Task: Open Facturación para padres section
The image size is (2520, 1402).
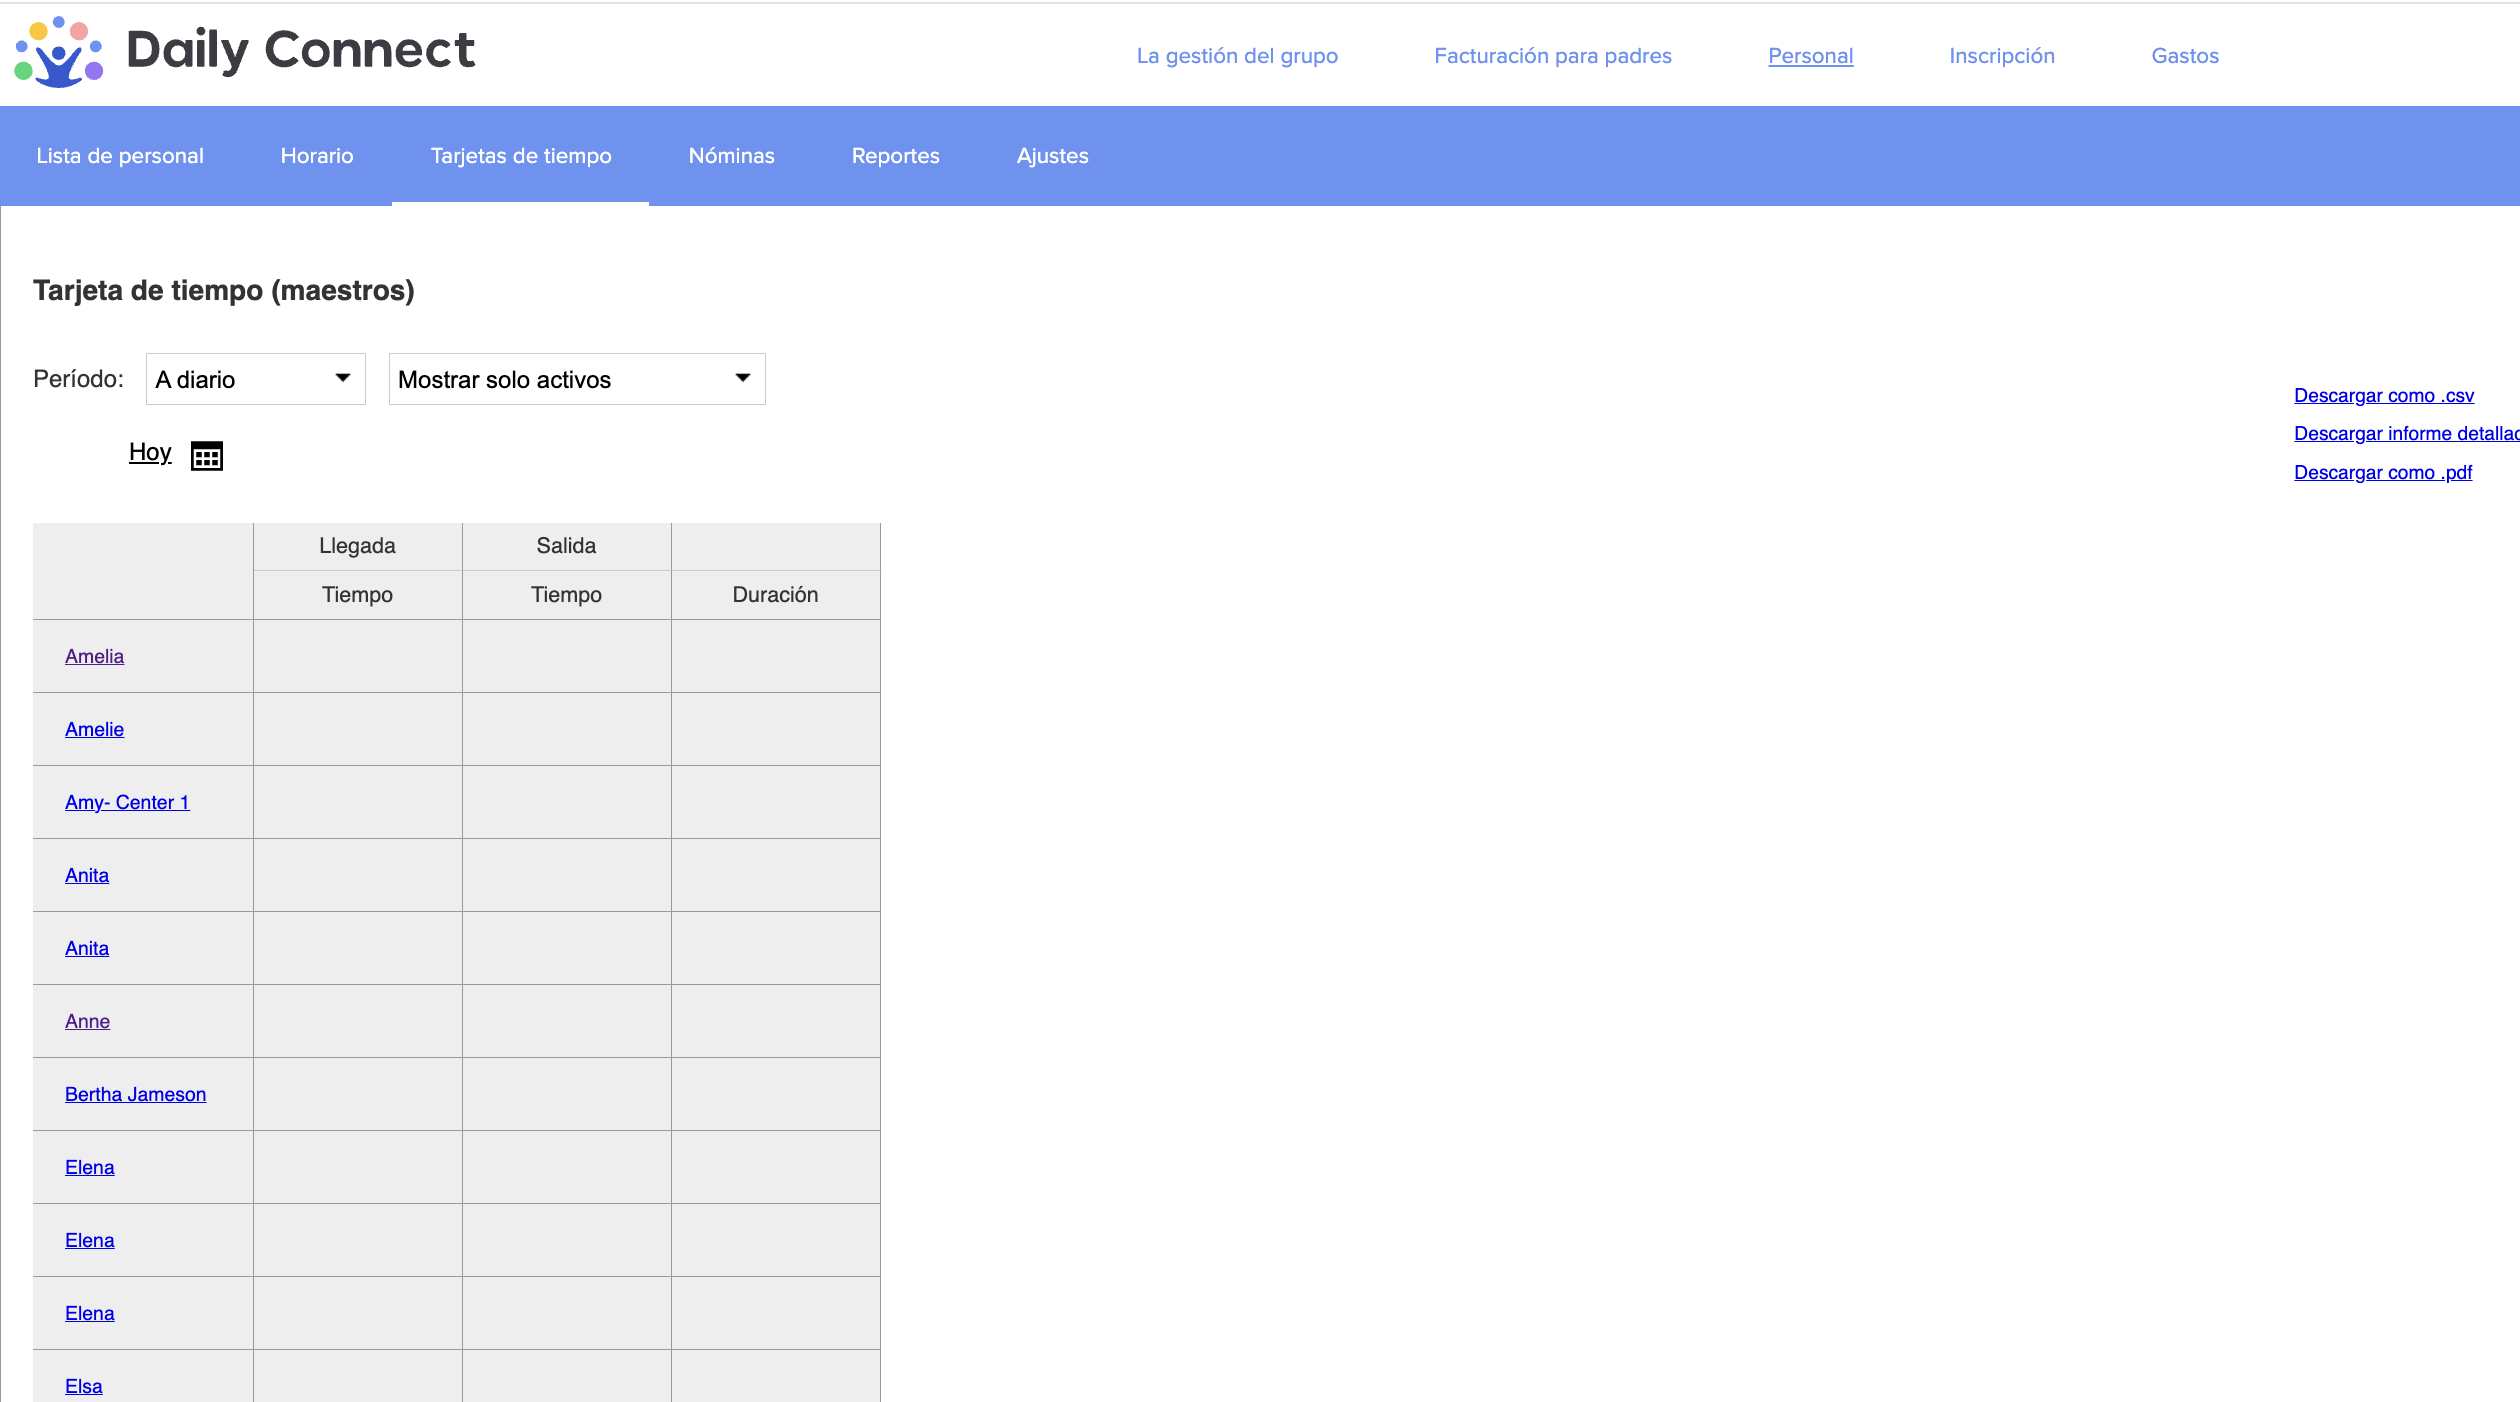Action: (1552, 56)
